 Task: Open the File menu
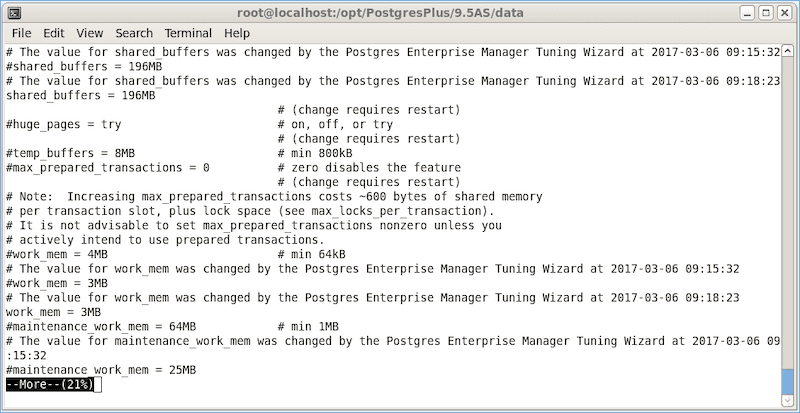click(x=22, y=33)
